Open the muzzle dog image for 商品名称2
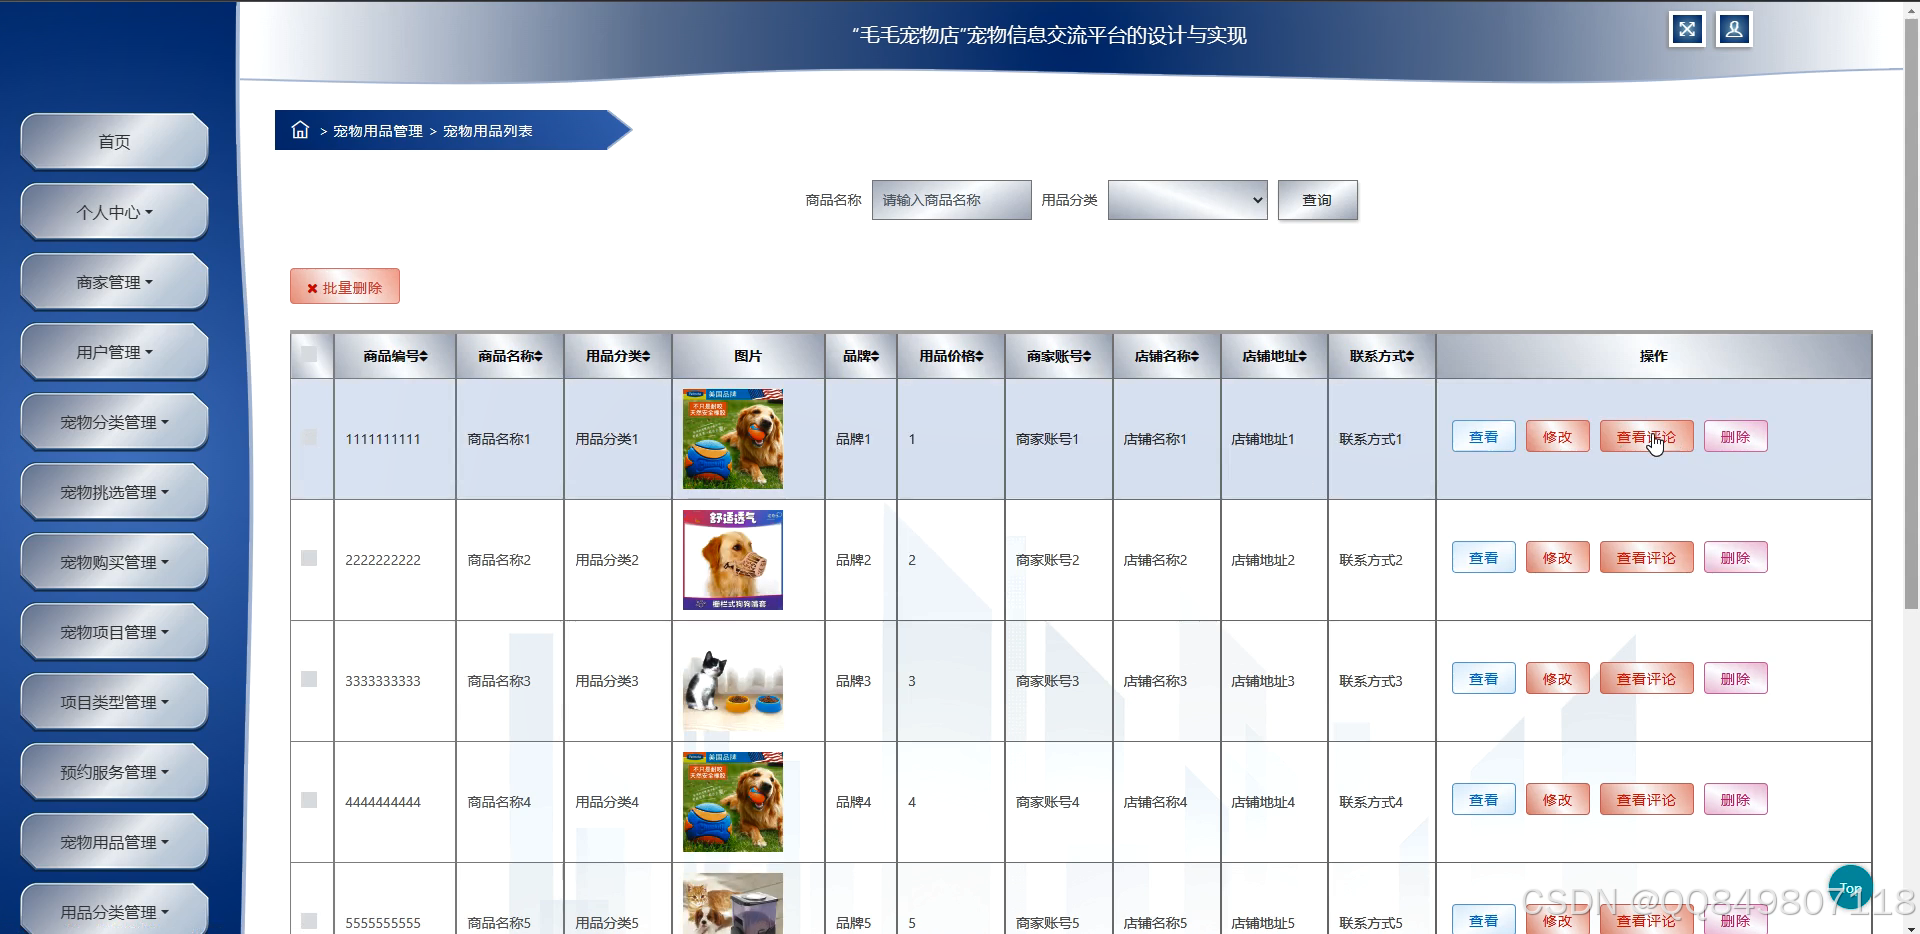This screenshot has width=1920, height=934. tap(732, 560)
